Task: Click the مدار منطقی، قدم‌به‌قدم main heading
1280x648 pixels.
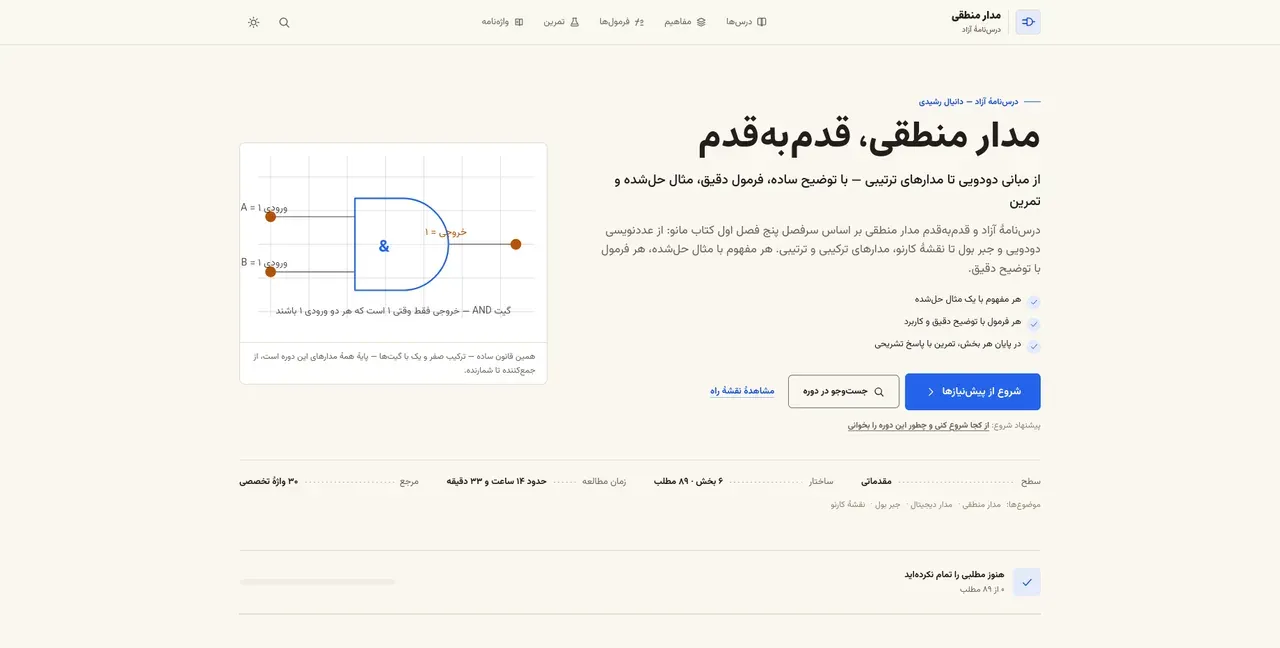Action: click(x=869, y=137)
